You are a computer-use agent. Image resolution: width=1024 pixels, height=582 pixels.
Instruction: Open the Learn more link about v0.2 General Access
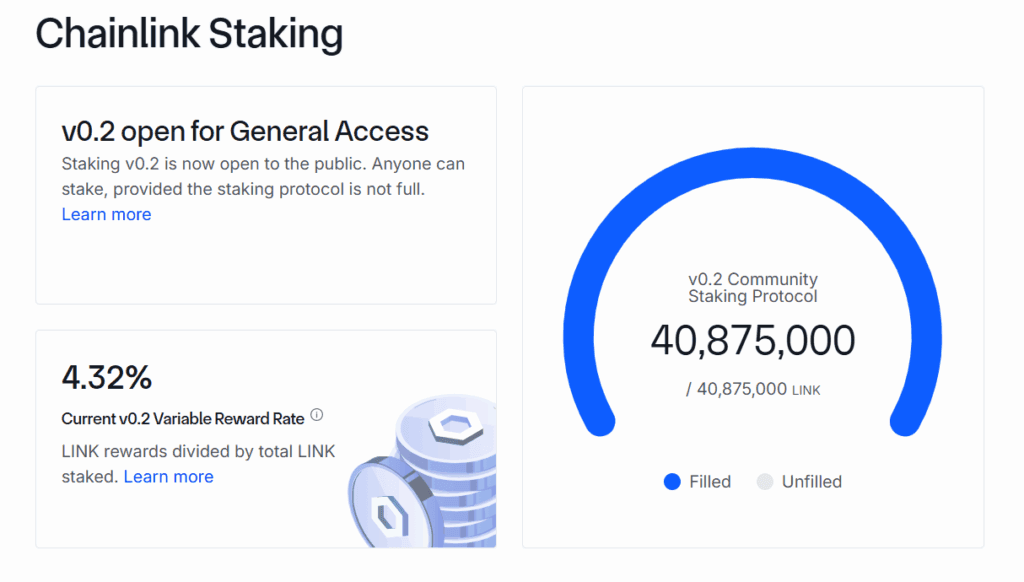coord(106,214)
